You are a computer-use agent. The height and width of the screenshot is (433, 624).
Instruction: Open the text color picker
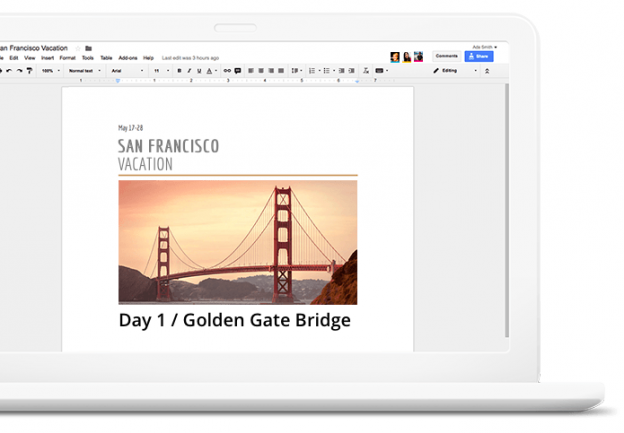[x=209, y=71]
